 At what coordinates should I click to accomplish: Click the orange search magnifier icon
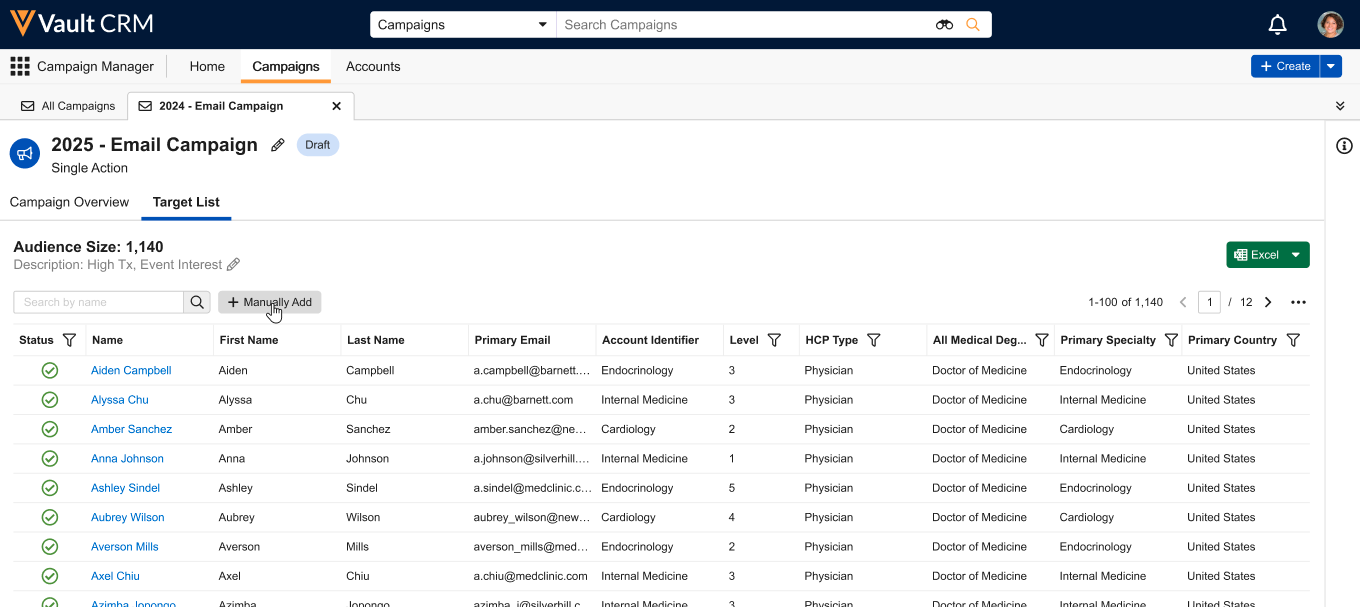tap(973, 25)
